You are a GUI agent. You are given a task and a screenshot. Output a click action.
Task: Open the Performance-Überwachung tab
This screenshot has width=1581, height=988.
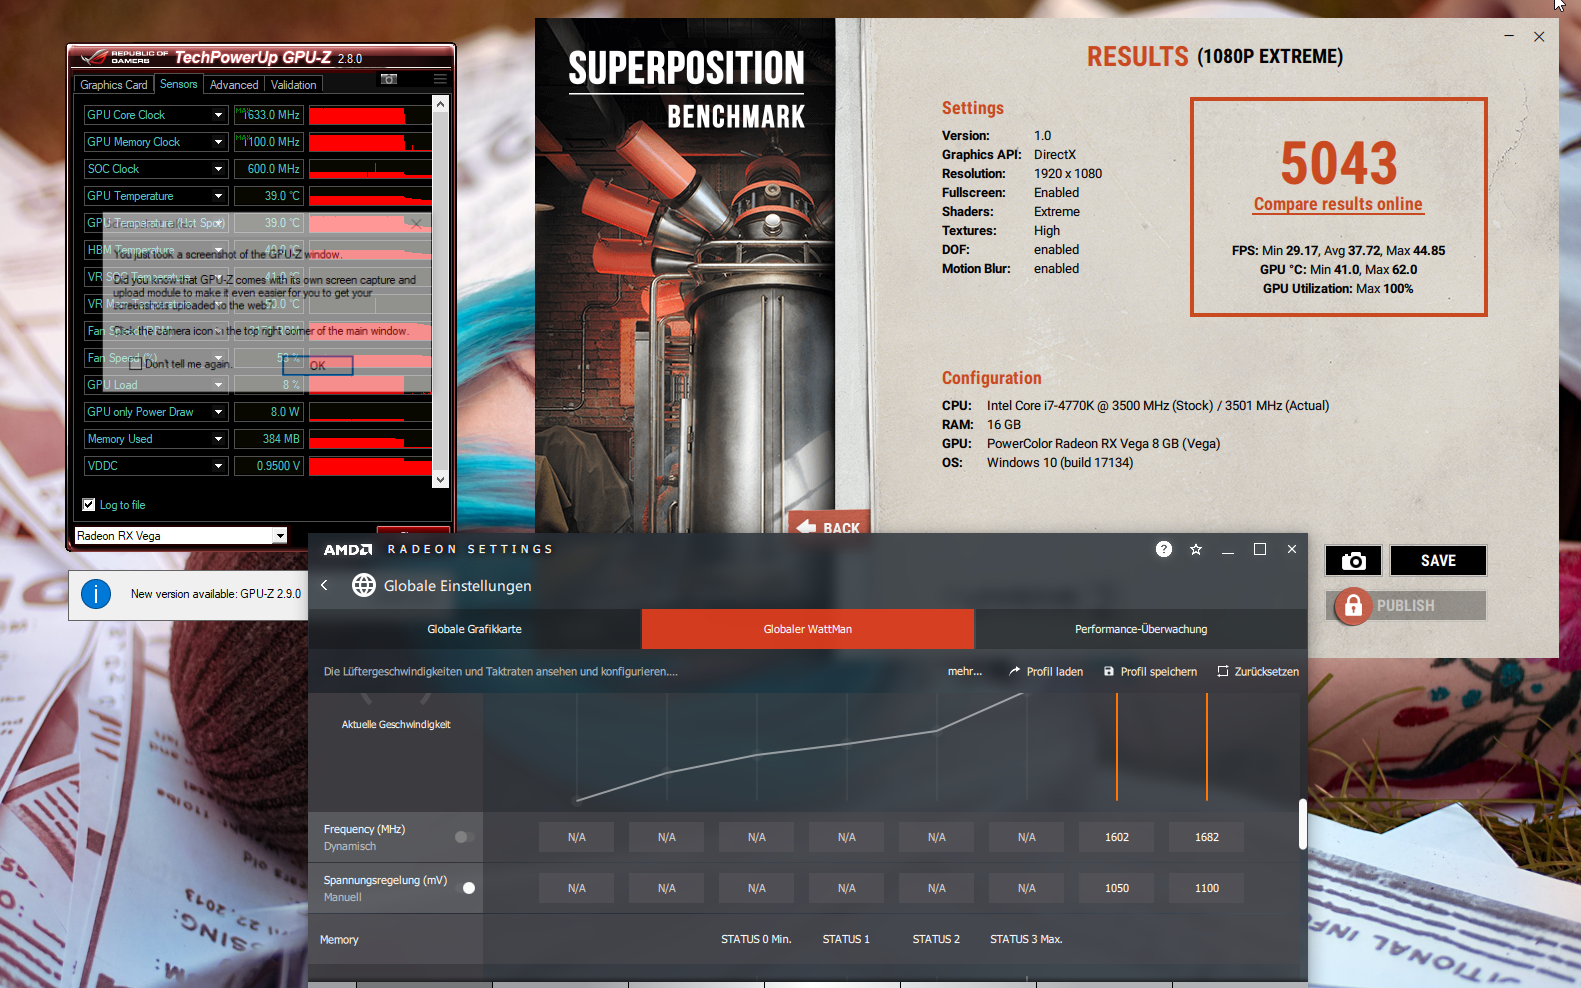pyautogui.click(x=1141, y=629)
